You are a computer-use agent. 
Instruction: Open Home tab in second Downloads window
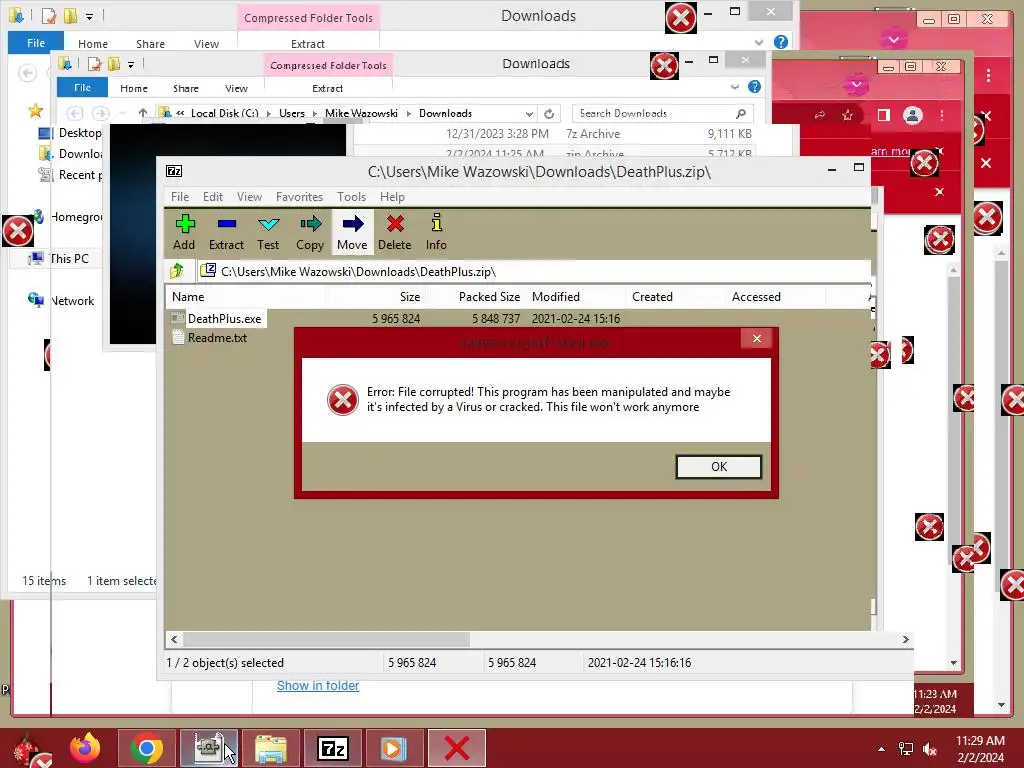click(134, 88)
